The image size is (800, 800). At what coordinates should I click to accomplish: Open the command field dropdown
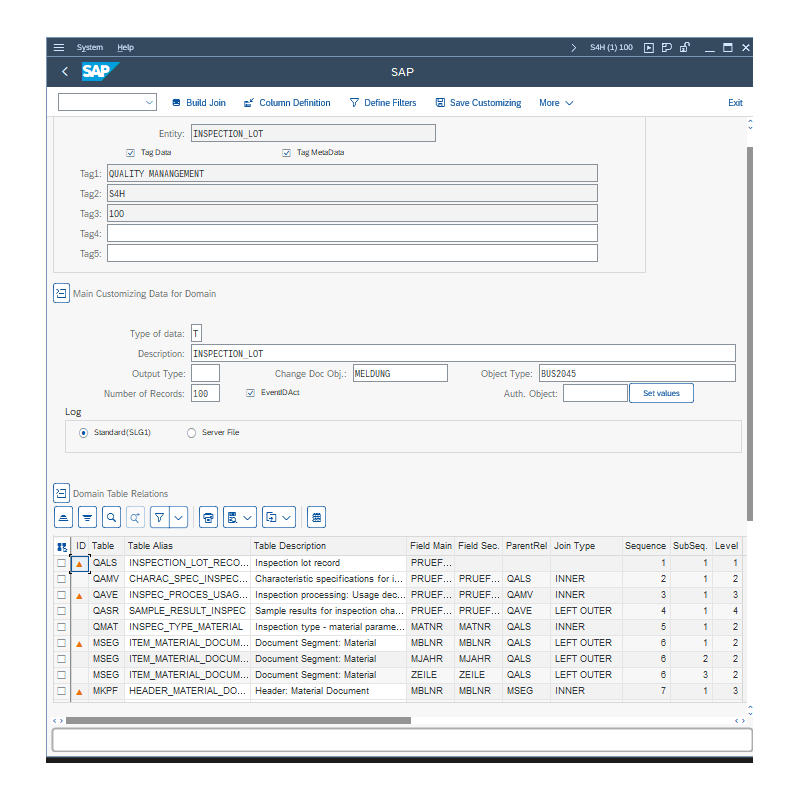(150, 102)
